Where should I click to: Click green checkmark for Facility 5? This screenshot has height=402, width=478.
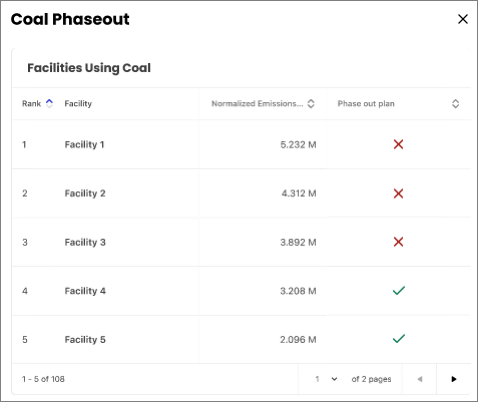399,339
